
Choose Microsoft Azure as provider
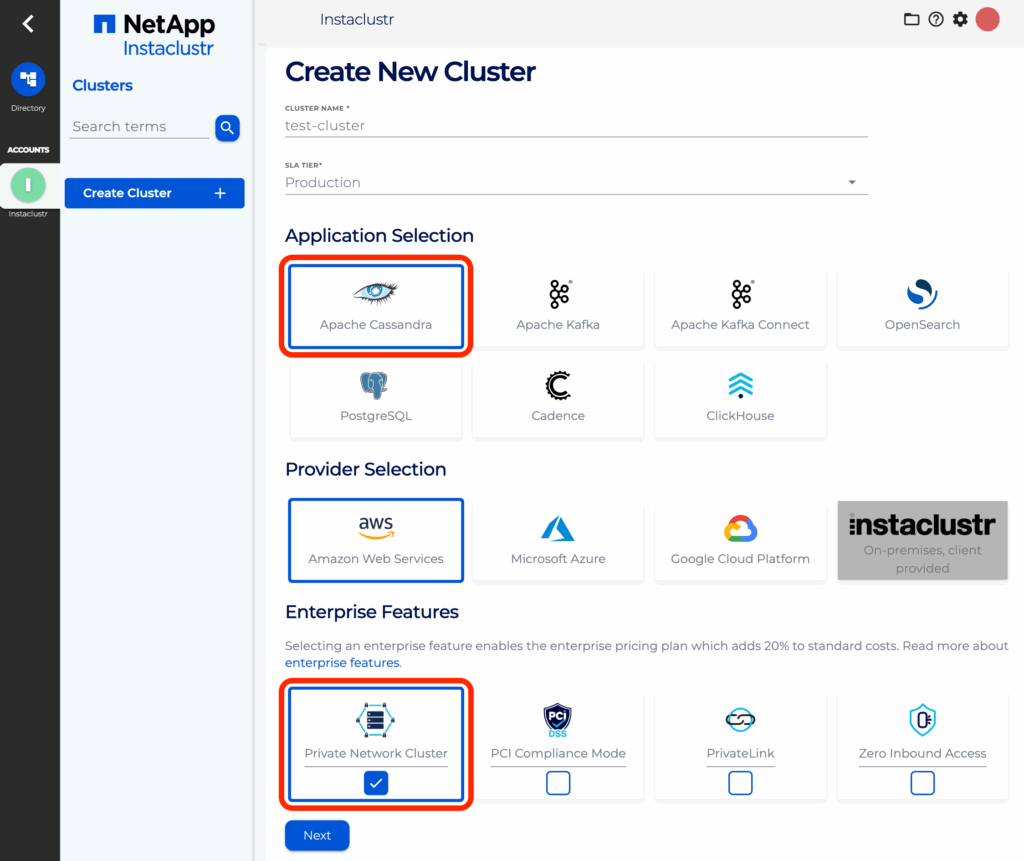pyautogui.click(x=557, y=540)
